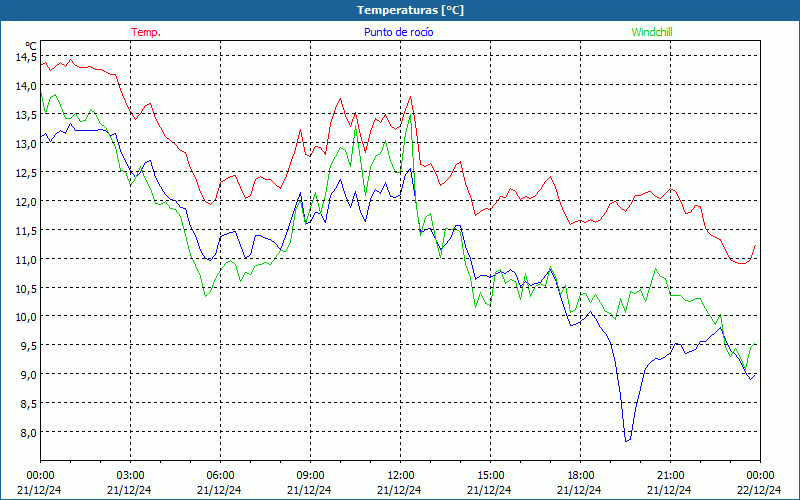Click the 11,0 y-axis value
Screen dimensions: 800x500
click(26, 259)
